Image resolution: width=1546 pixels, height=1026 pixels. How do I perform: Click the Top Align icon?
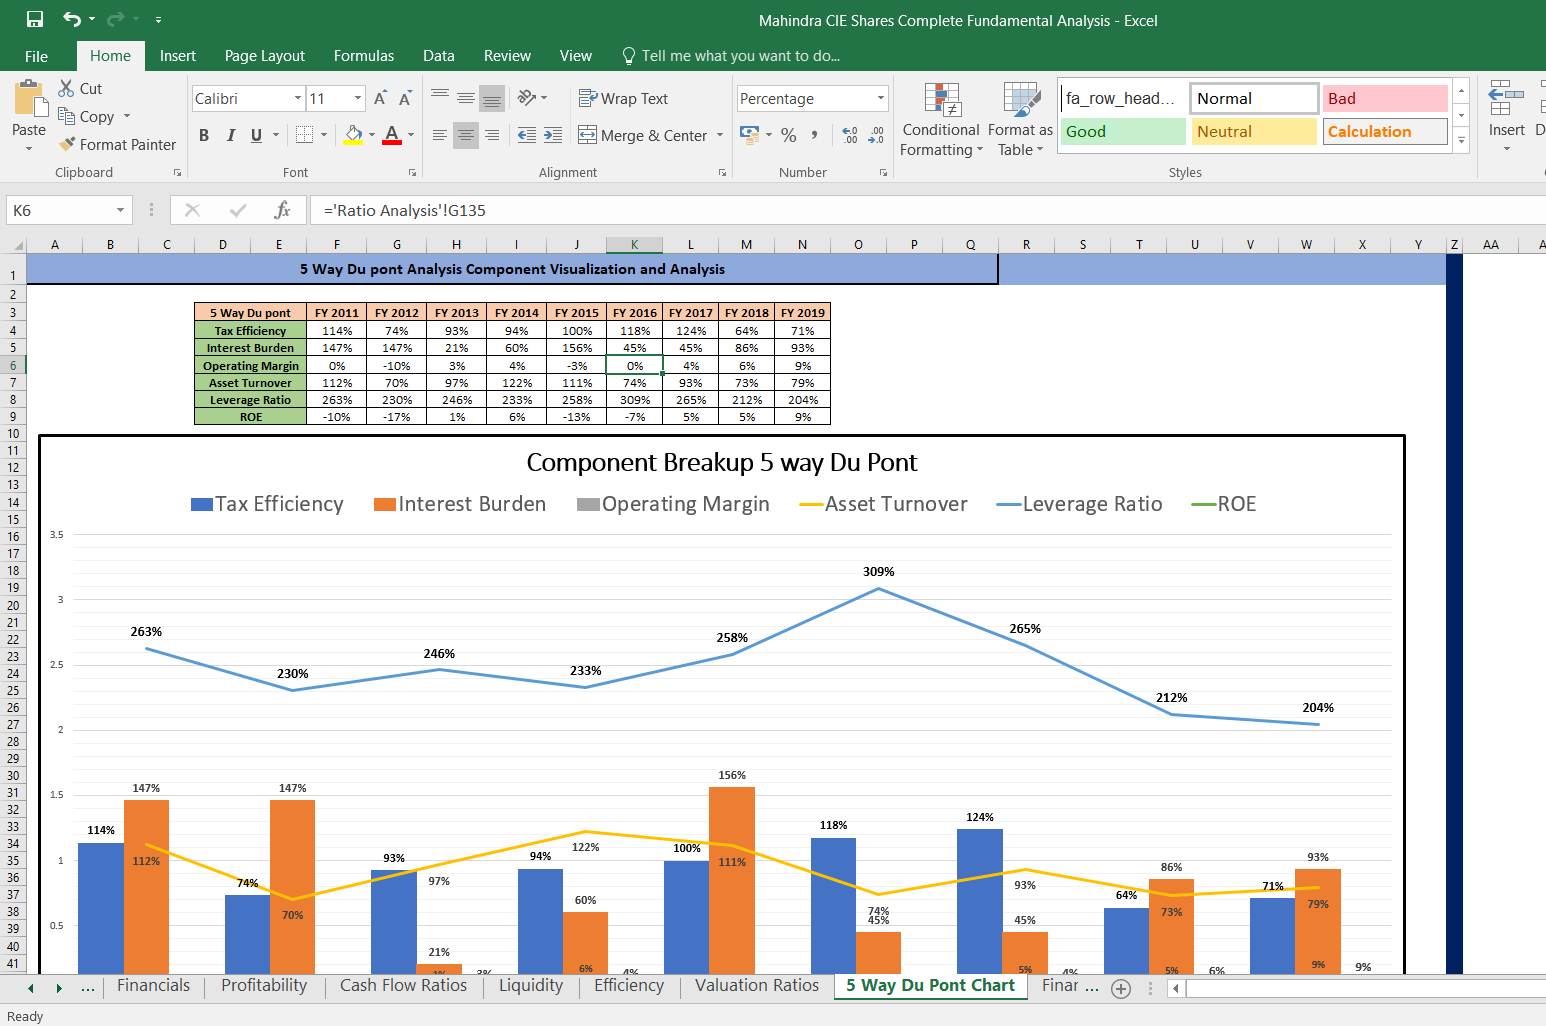click(x=440, y=97)
